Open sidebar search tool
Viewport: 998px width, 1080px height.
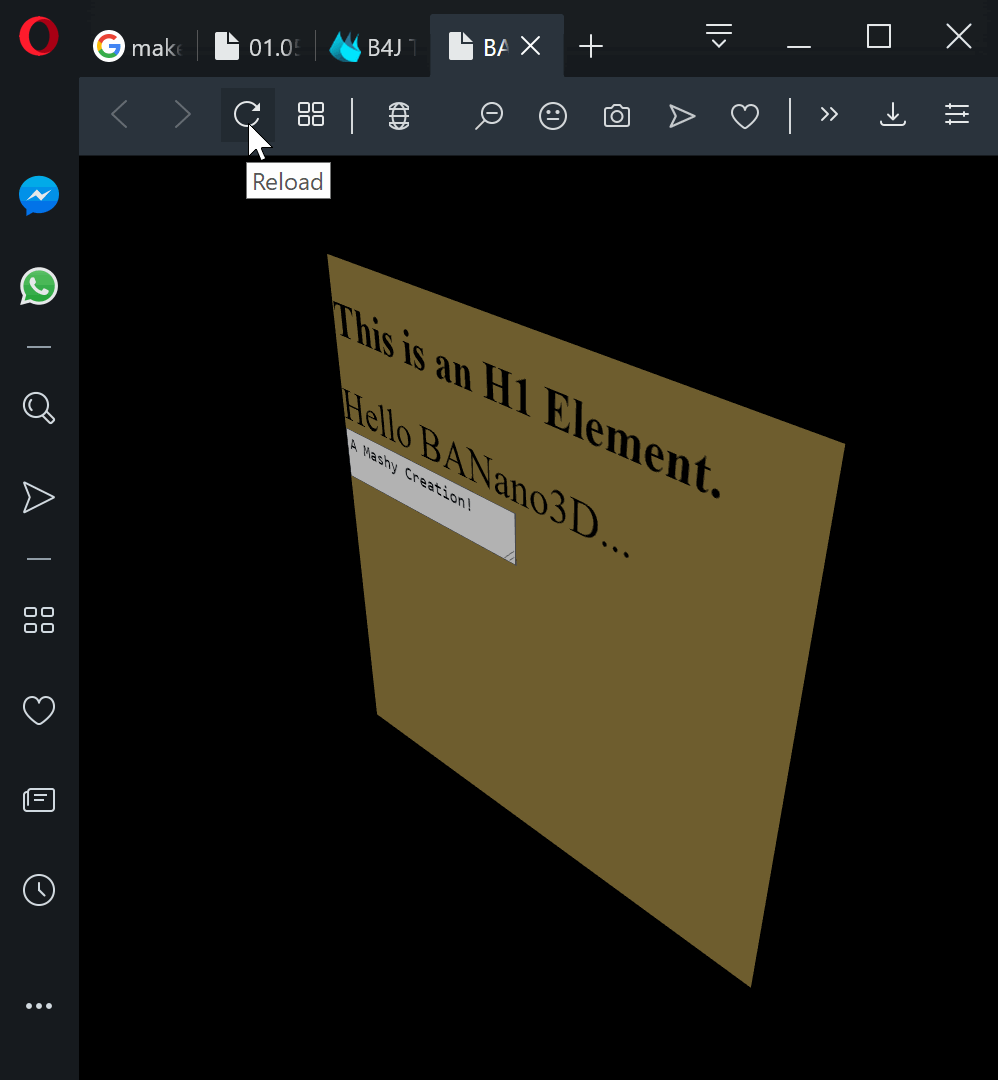click(39, 408)
